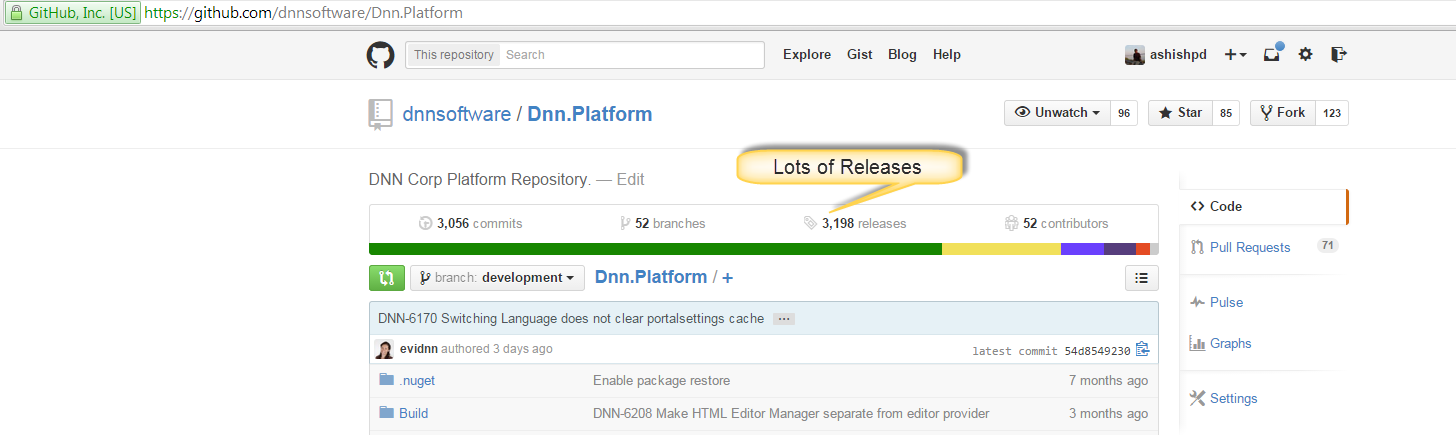Open DNN-6208 HTML Editor Manager commit message
The image size is (1456, 435).
pos(791,413)
